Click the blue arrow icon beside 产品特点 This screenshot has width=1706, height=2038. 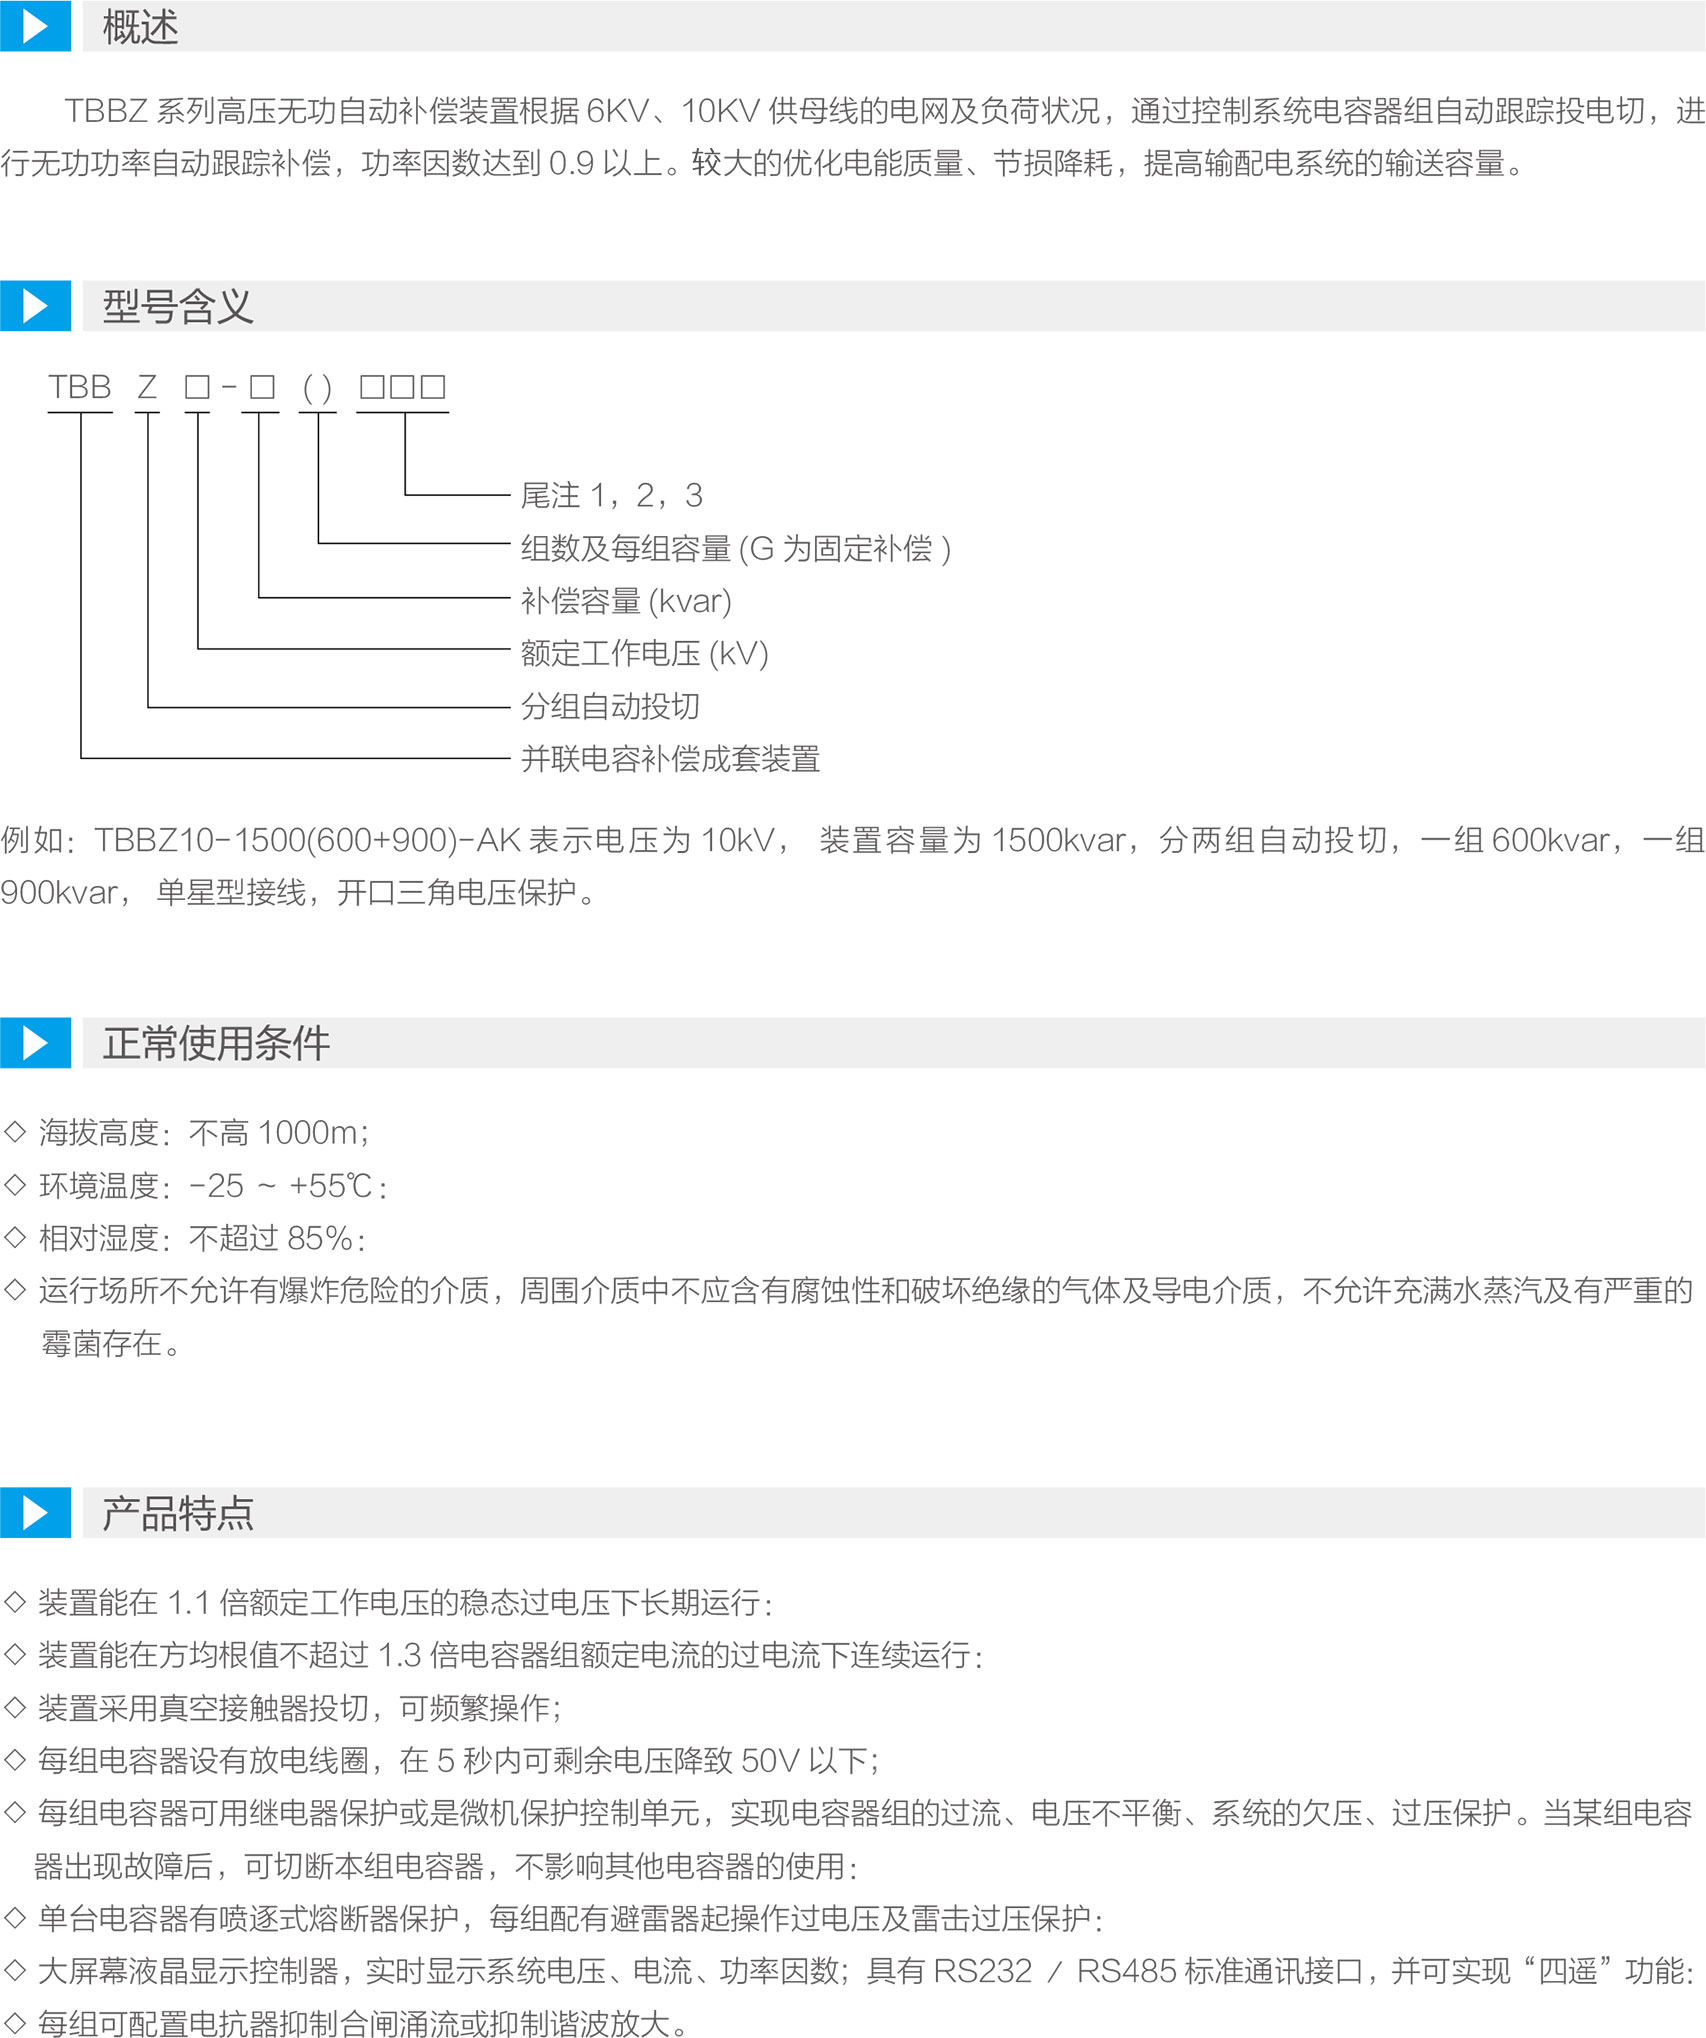click(35, 1513)
